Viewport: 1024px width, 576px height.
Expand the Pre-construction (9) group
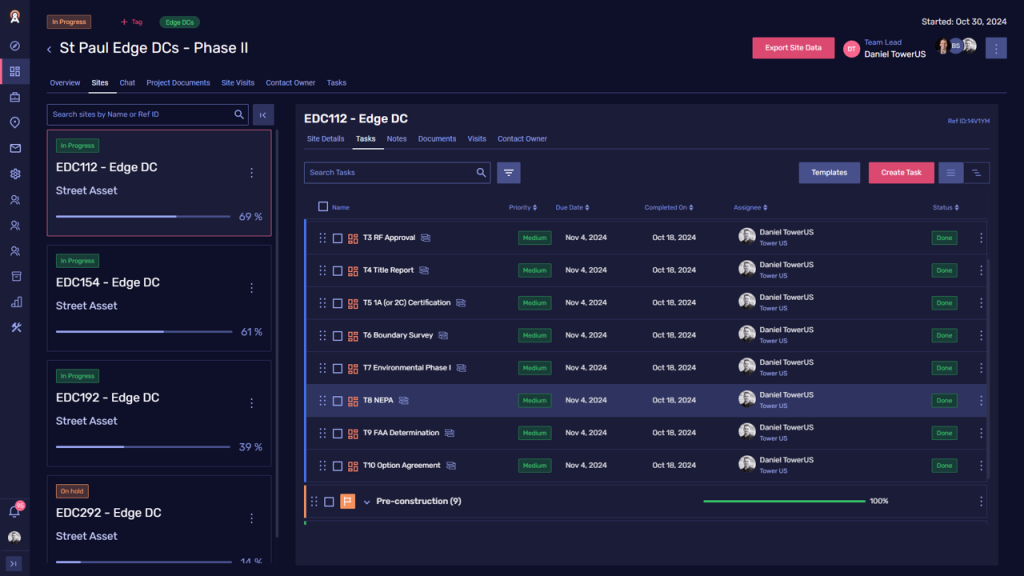pos(367,502)
